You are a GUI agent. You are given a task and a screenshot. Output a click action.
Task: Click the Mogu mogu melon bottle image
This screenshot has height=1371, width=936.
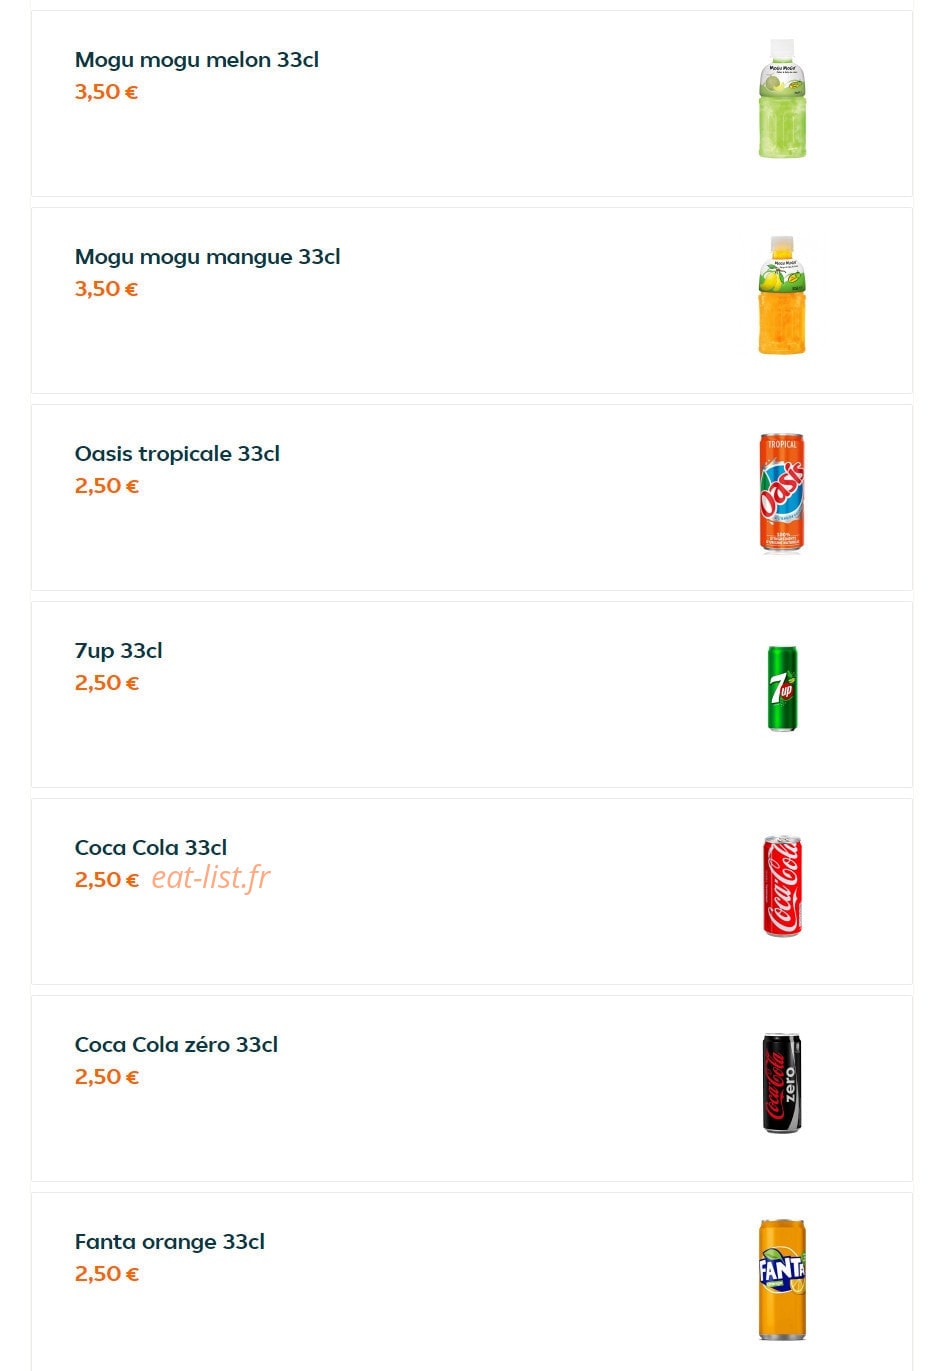pos(782,99)
